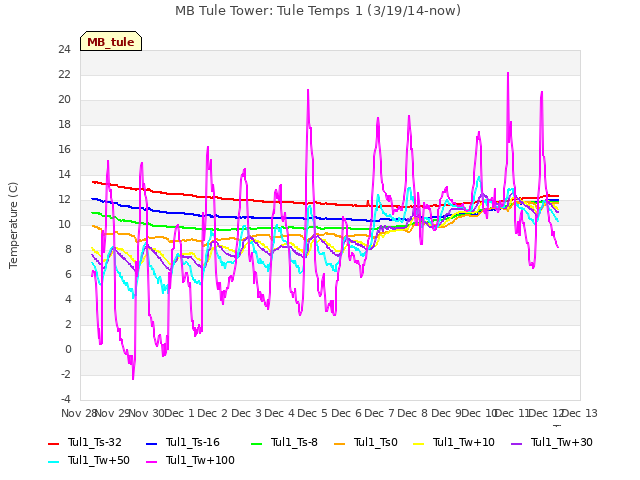The height and width of the screenshot is (480, 640).
Task: Click the green Tul1_Ts-8 legend swatch
Action: pos(256,443)
